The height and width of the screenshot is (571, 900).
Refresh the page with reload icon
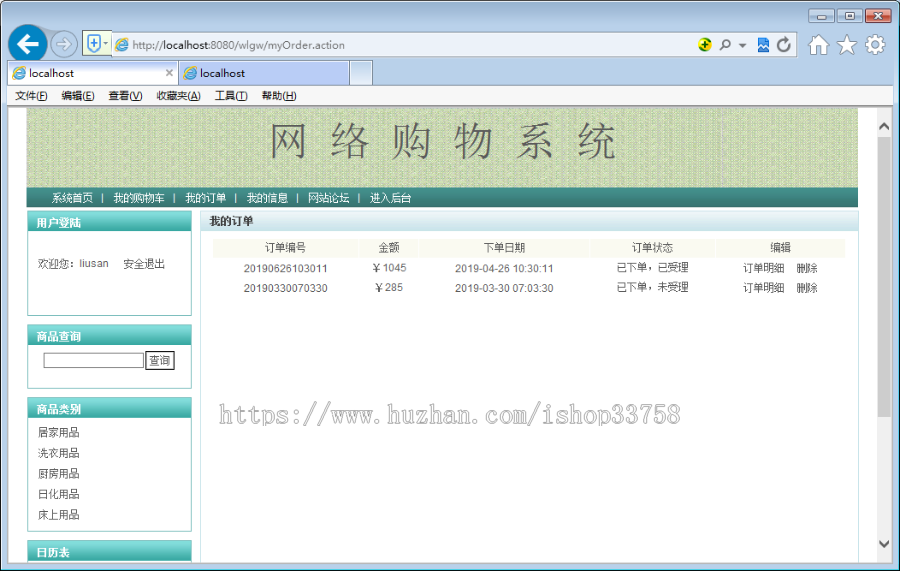[x=783, y=44]
